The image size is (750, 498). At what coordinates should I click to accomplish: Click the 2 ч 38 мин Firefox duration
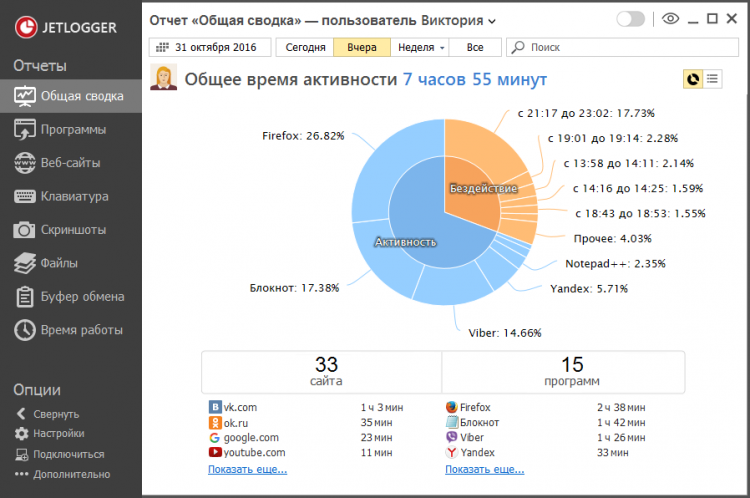tap(621, 408)
